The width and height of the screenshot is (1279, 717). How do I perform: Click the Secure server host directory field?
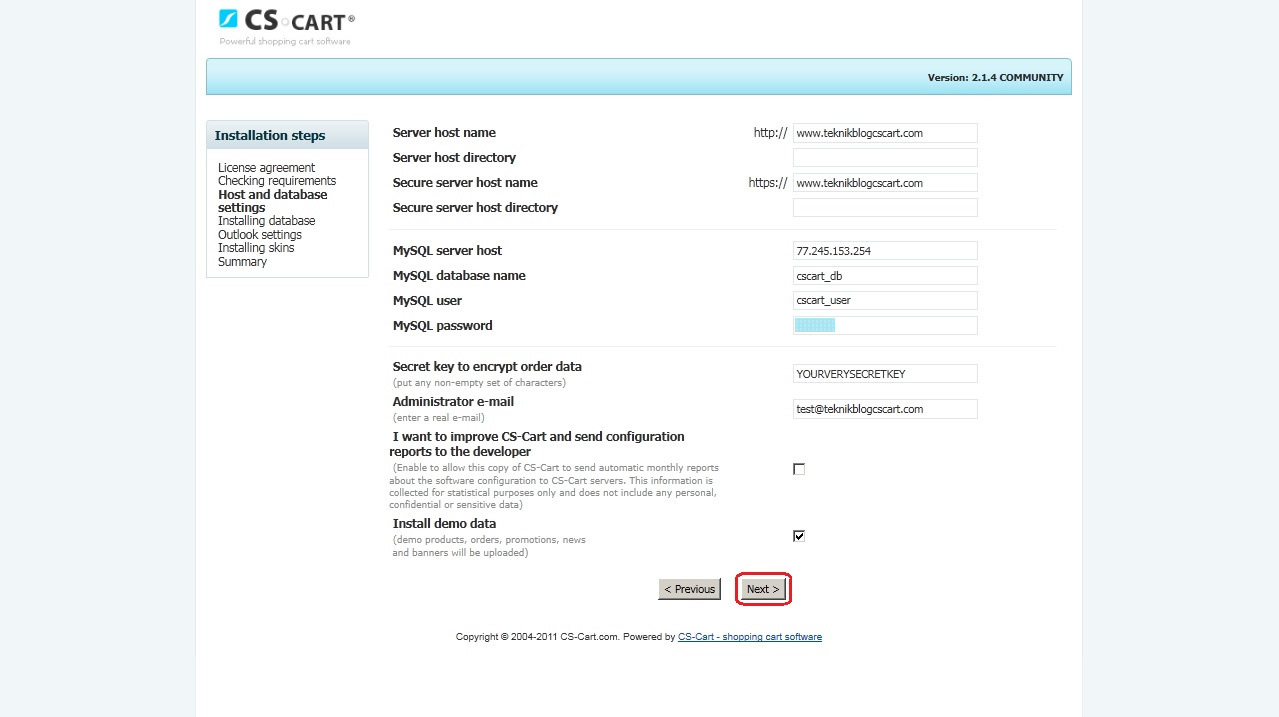(885, 208)
